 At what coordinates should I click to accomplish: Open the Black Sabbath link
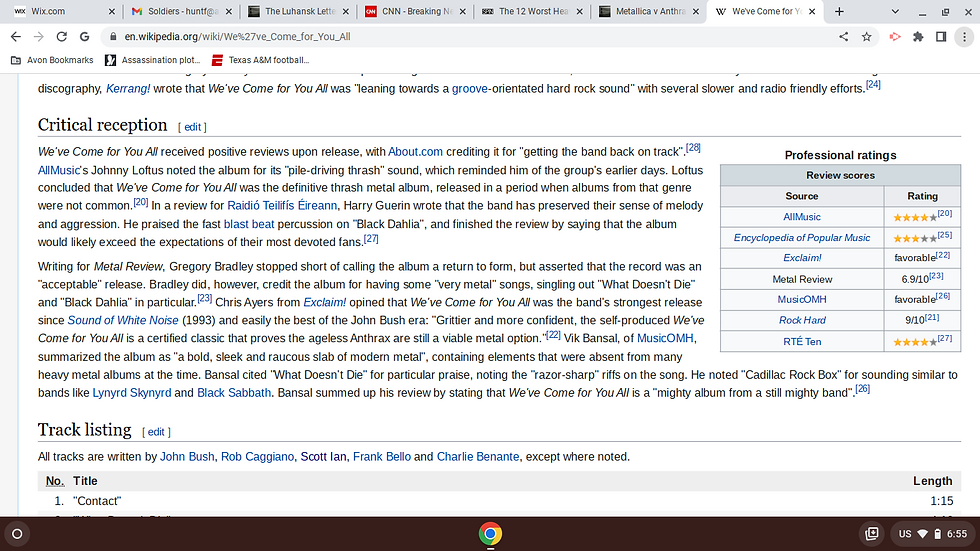pos(234,393)
